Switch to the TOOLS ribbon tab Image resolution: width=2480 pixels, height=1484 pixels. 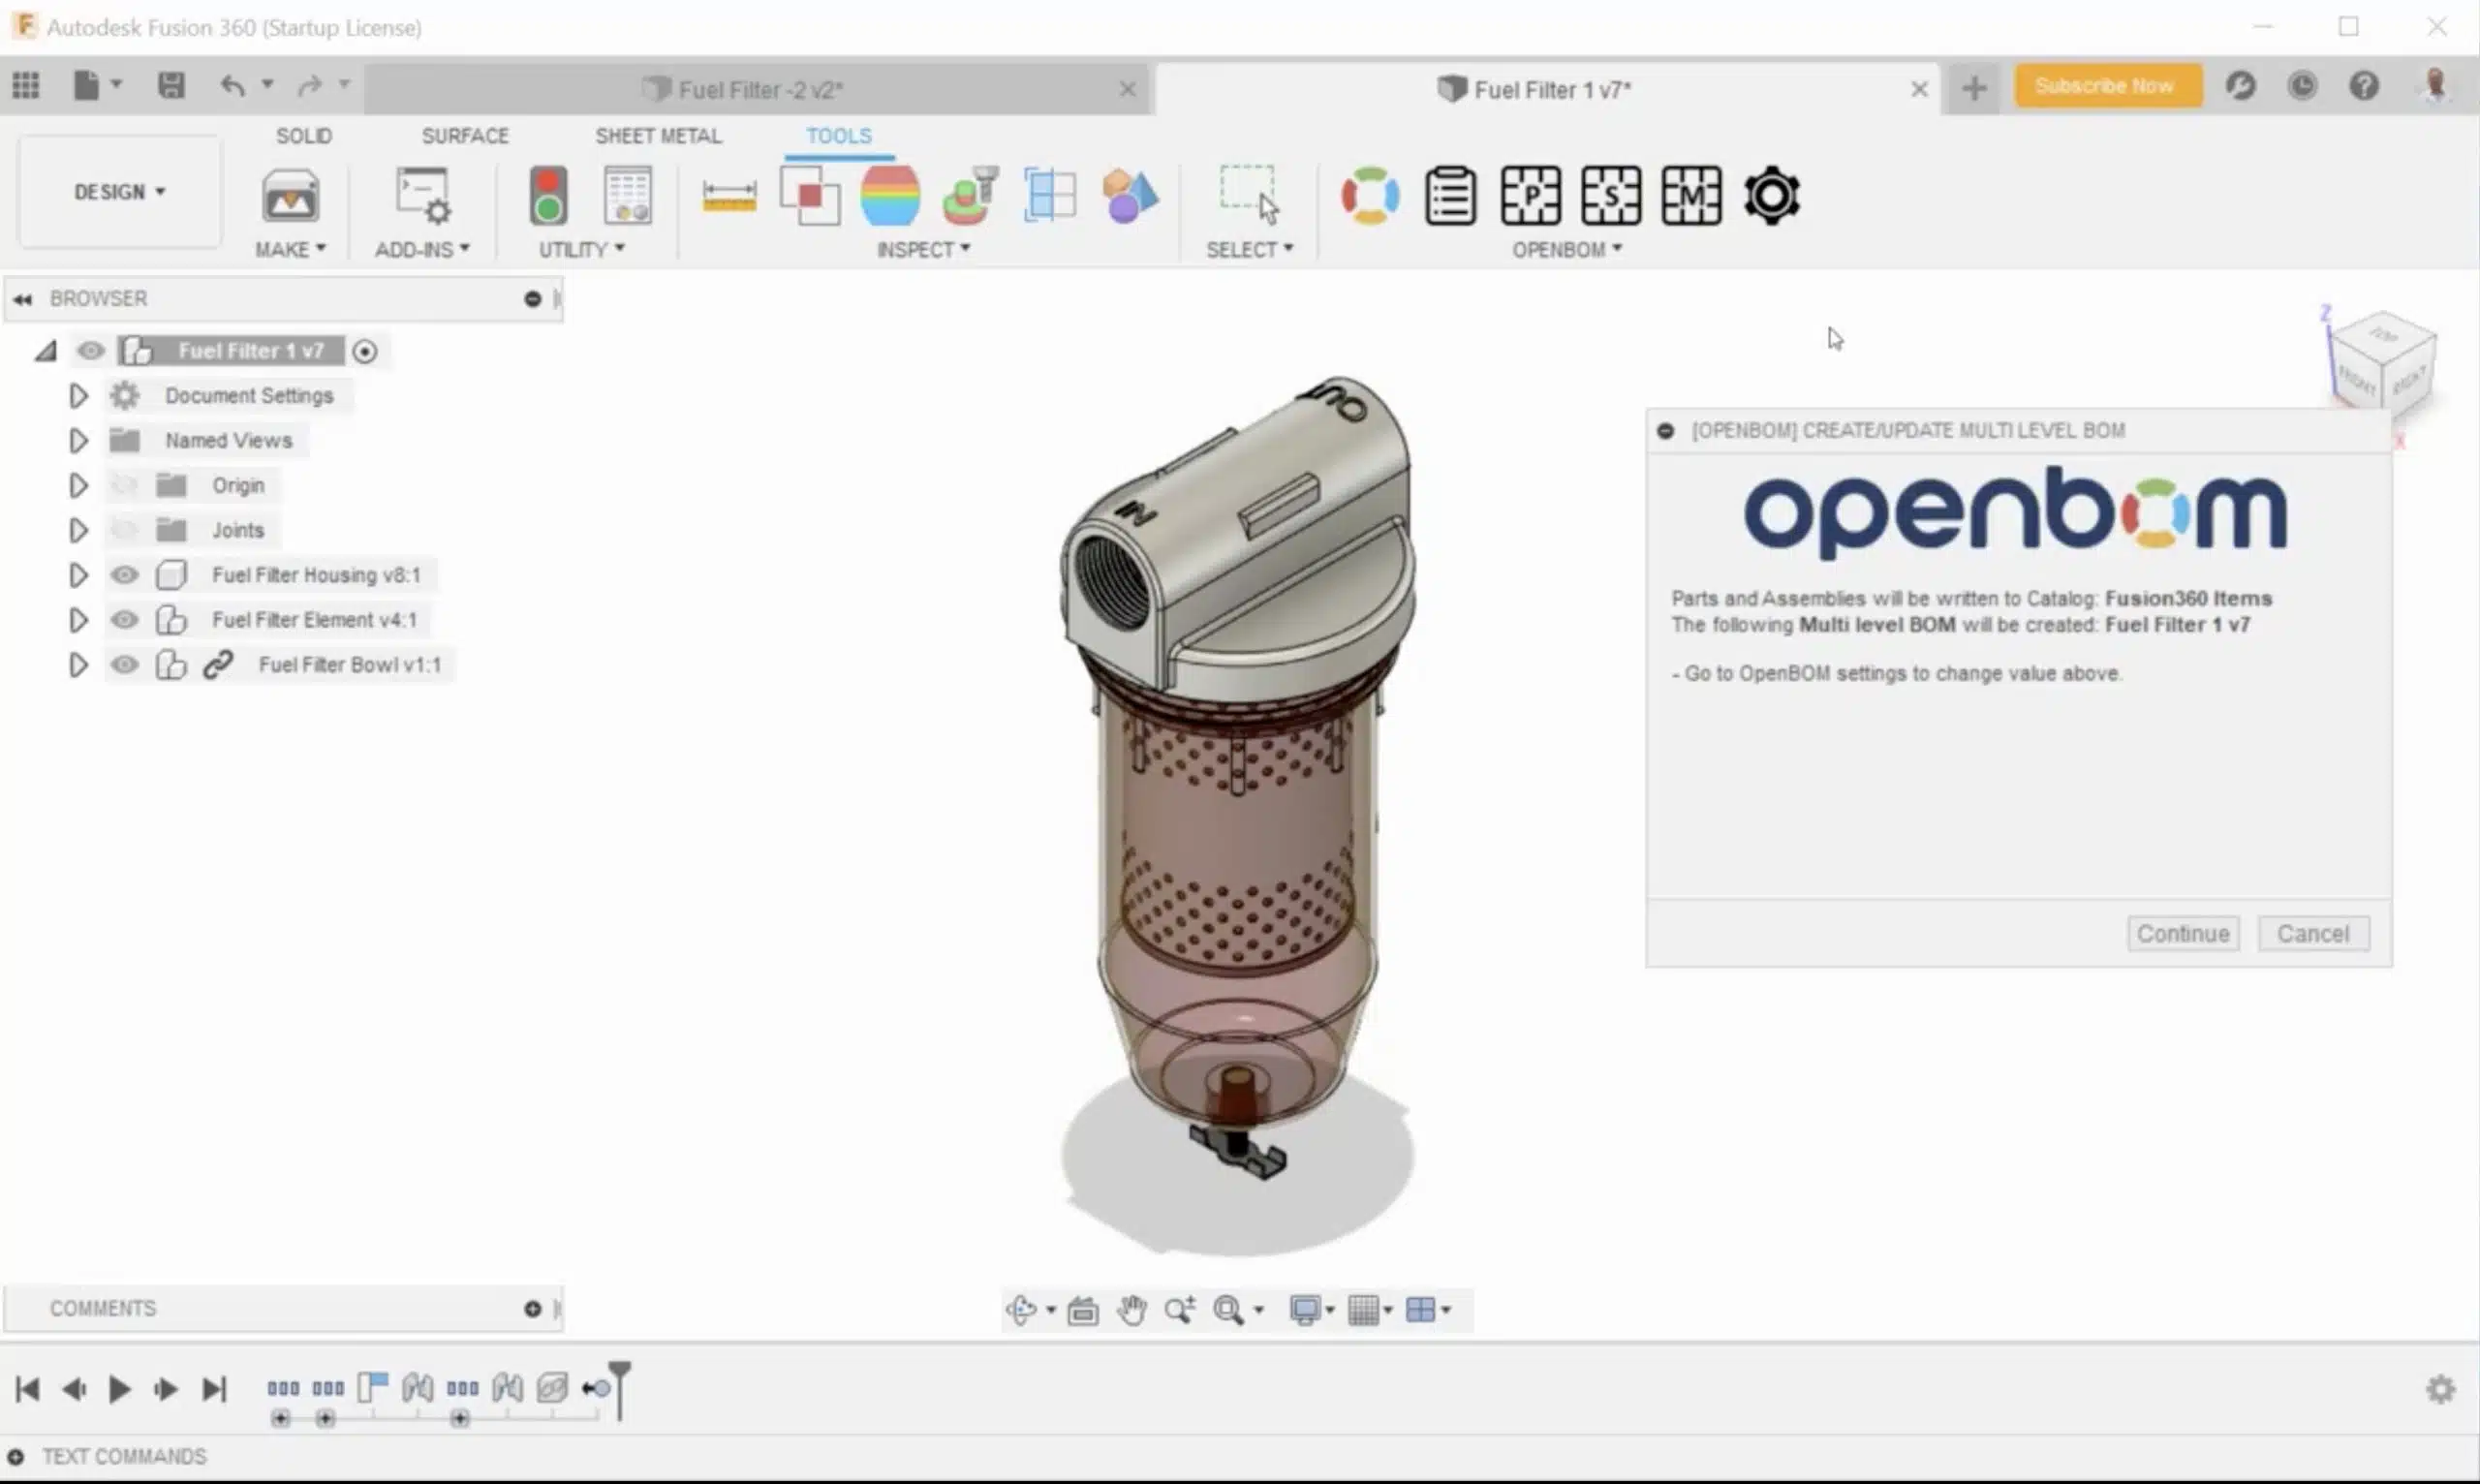tap(839, 136)
